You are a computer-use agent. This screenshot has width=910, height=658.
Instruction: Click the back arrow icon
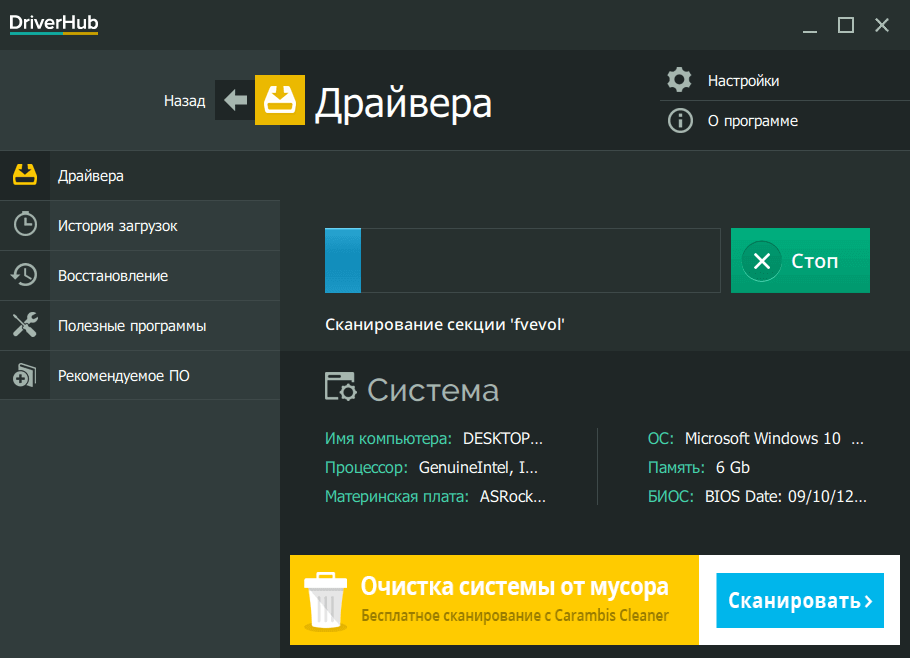pos(235,100)
